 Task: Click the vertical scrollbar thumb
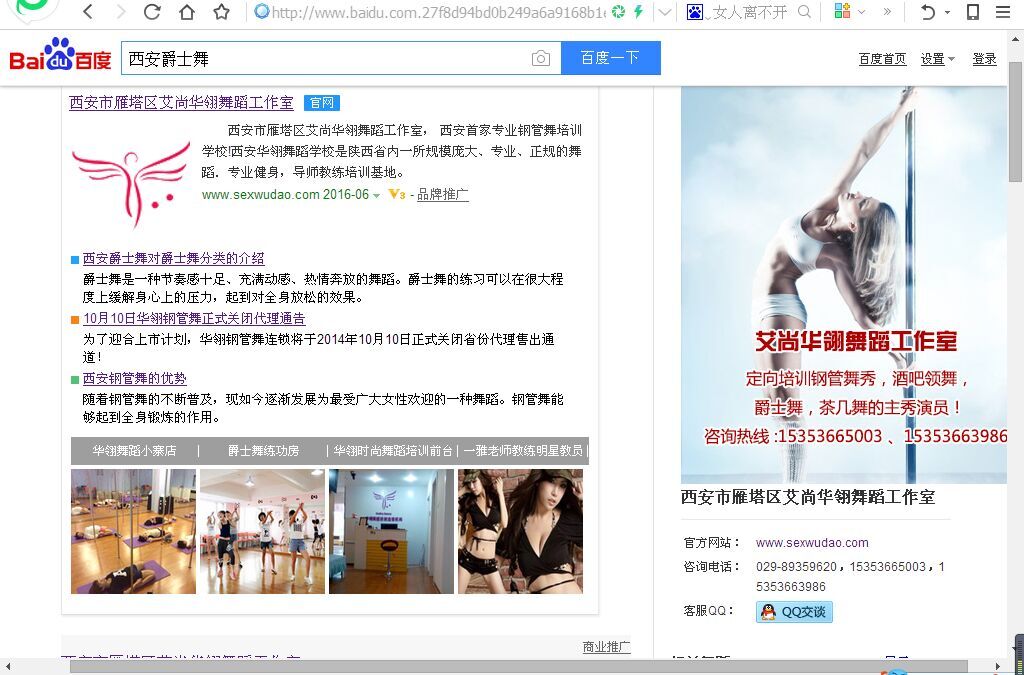coord(1016,122)
